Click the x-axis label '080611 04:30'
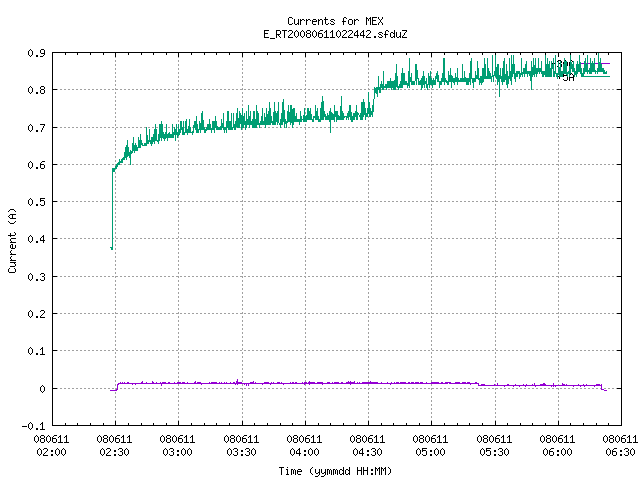 point(367,446)
